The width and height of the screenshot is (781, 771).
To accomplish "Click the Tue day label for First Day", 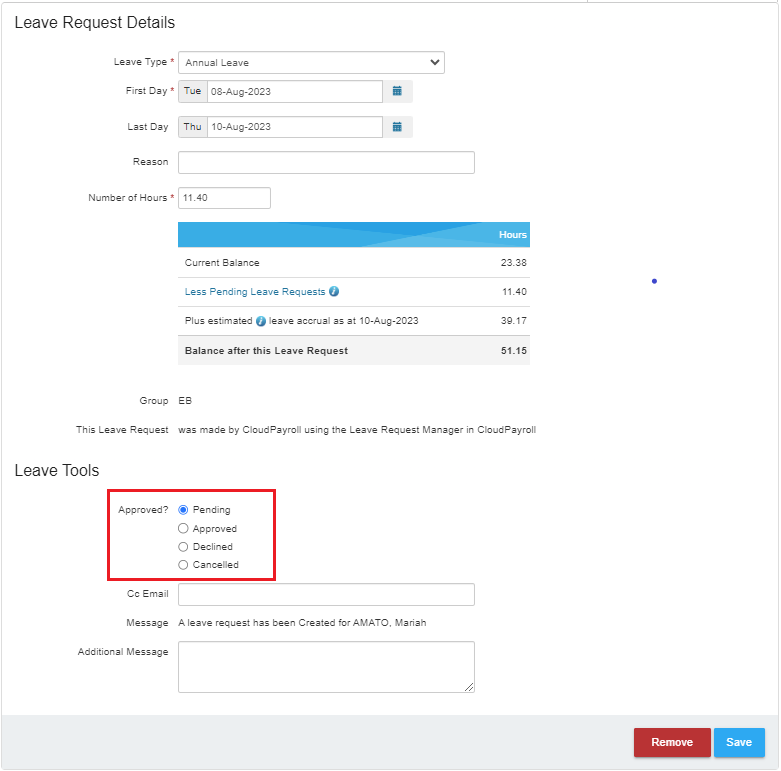I will (x=193, y=91).
